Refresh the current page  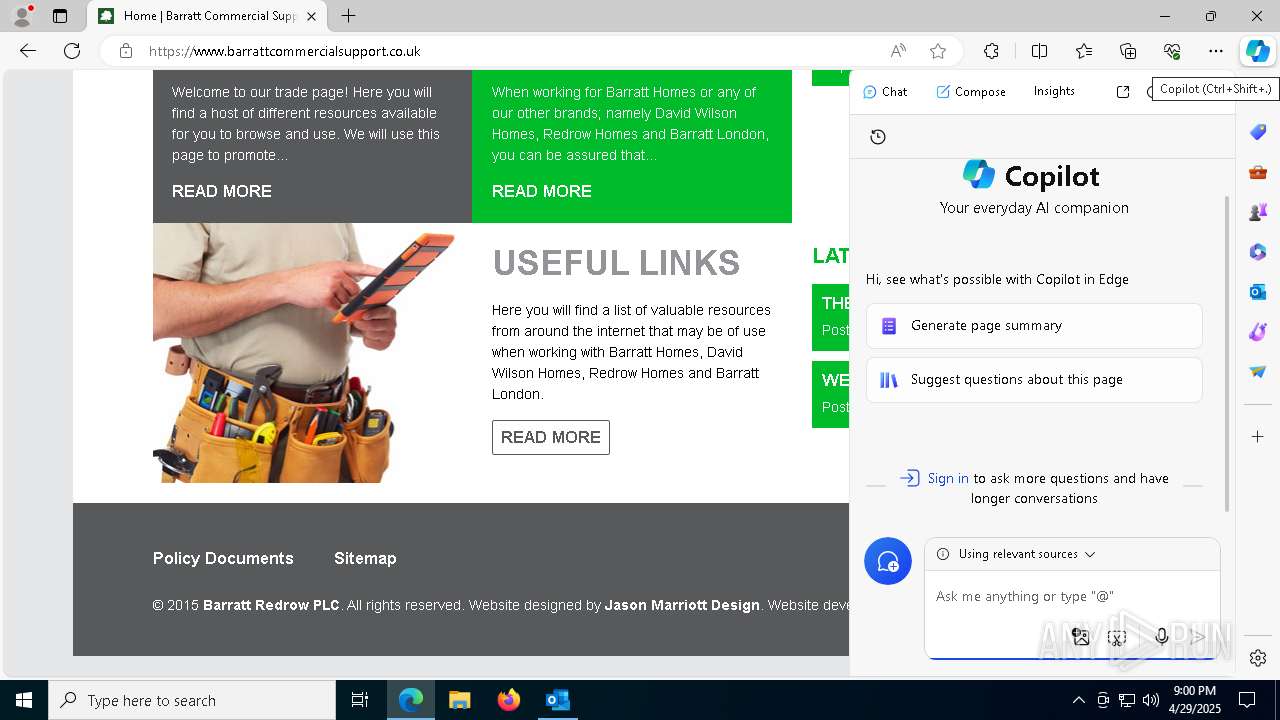click(x=72, y=51)
